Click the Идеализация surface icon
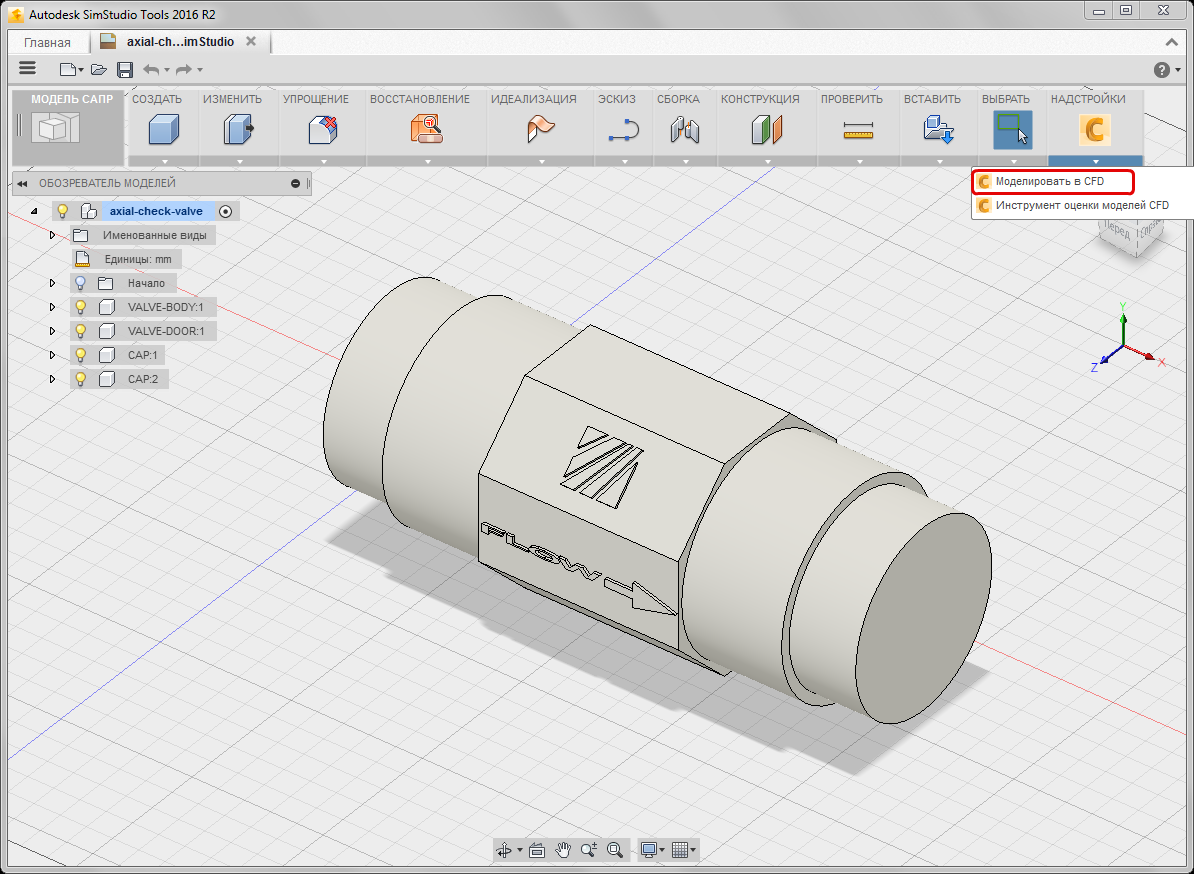Image resolution: width=1194 pixels, height=874 pixels. click(541, 130)
